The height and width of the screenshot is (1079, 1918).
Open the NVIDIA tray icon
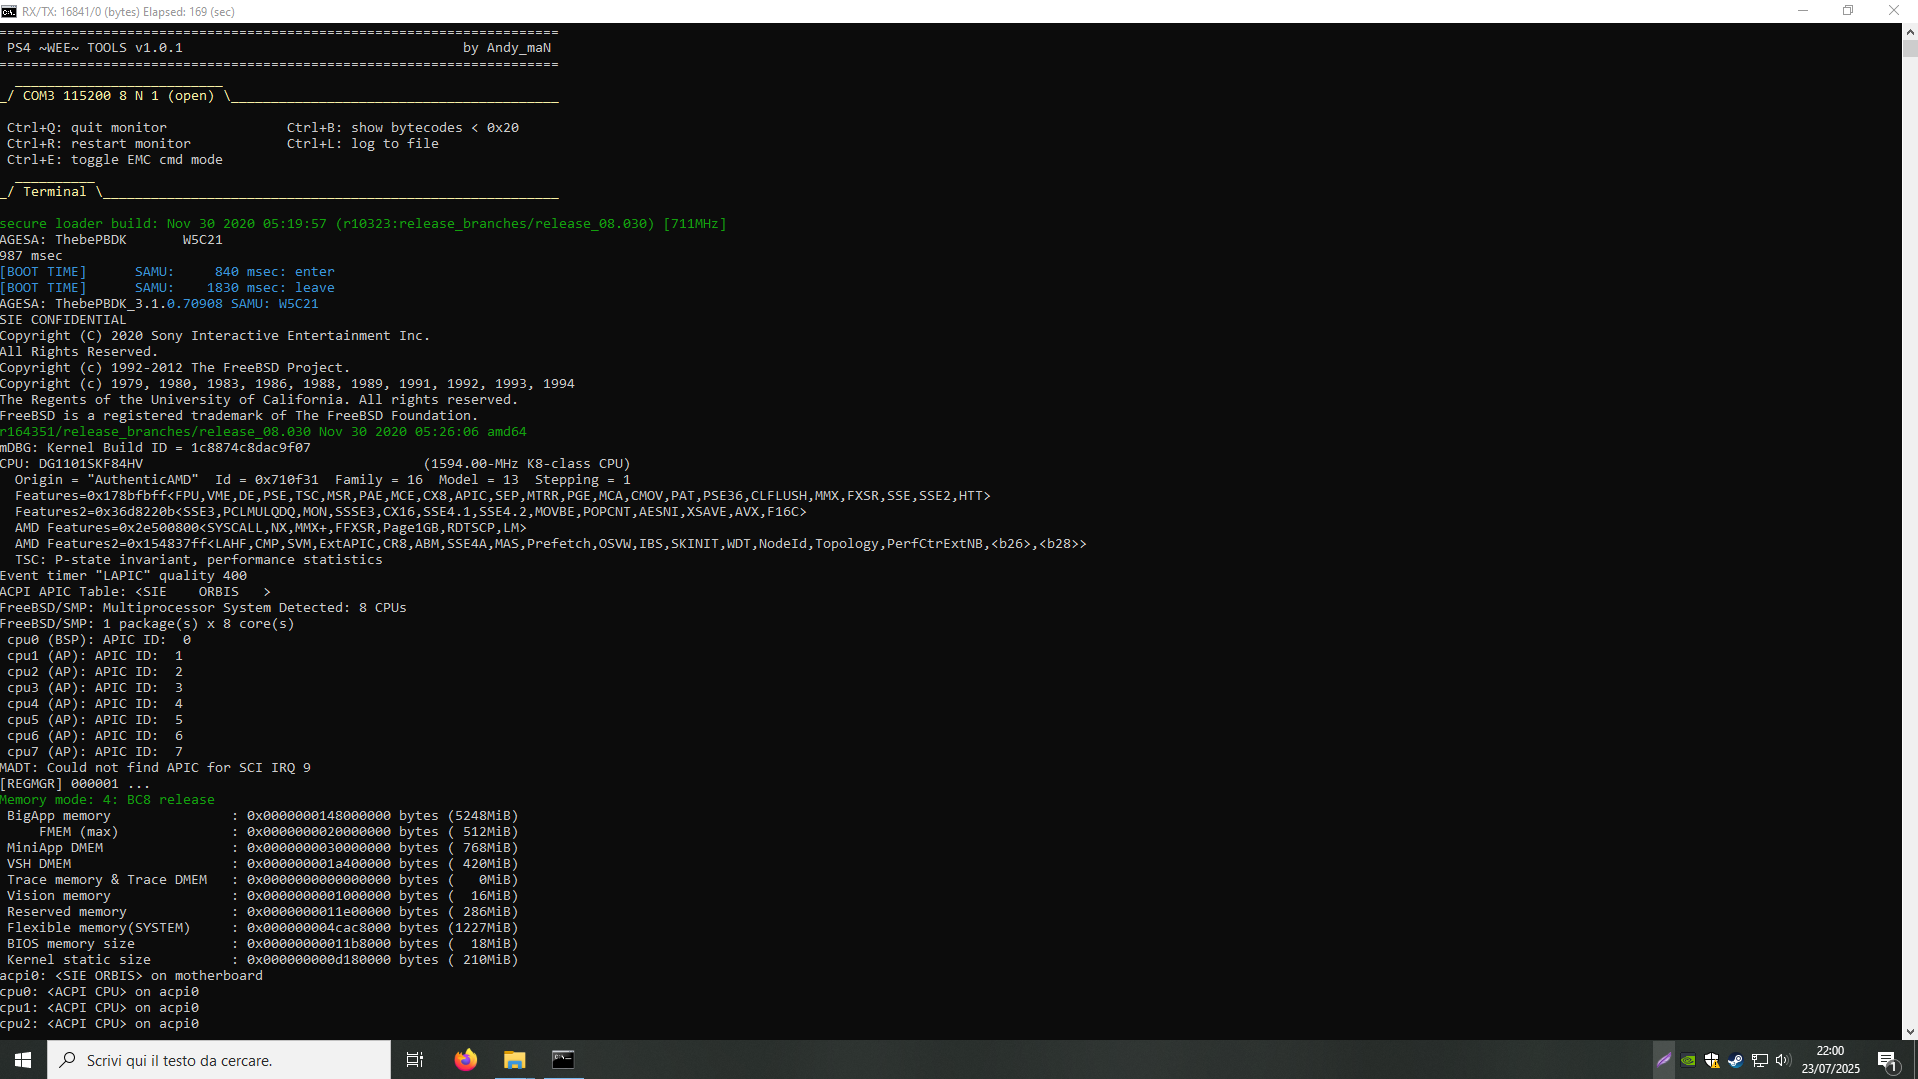1688,1060
